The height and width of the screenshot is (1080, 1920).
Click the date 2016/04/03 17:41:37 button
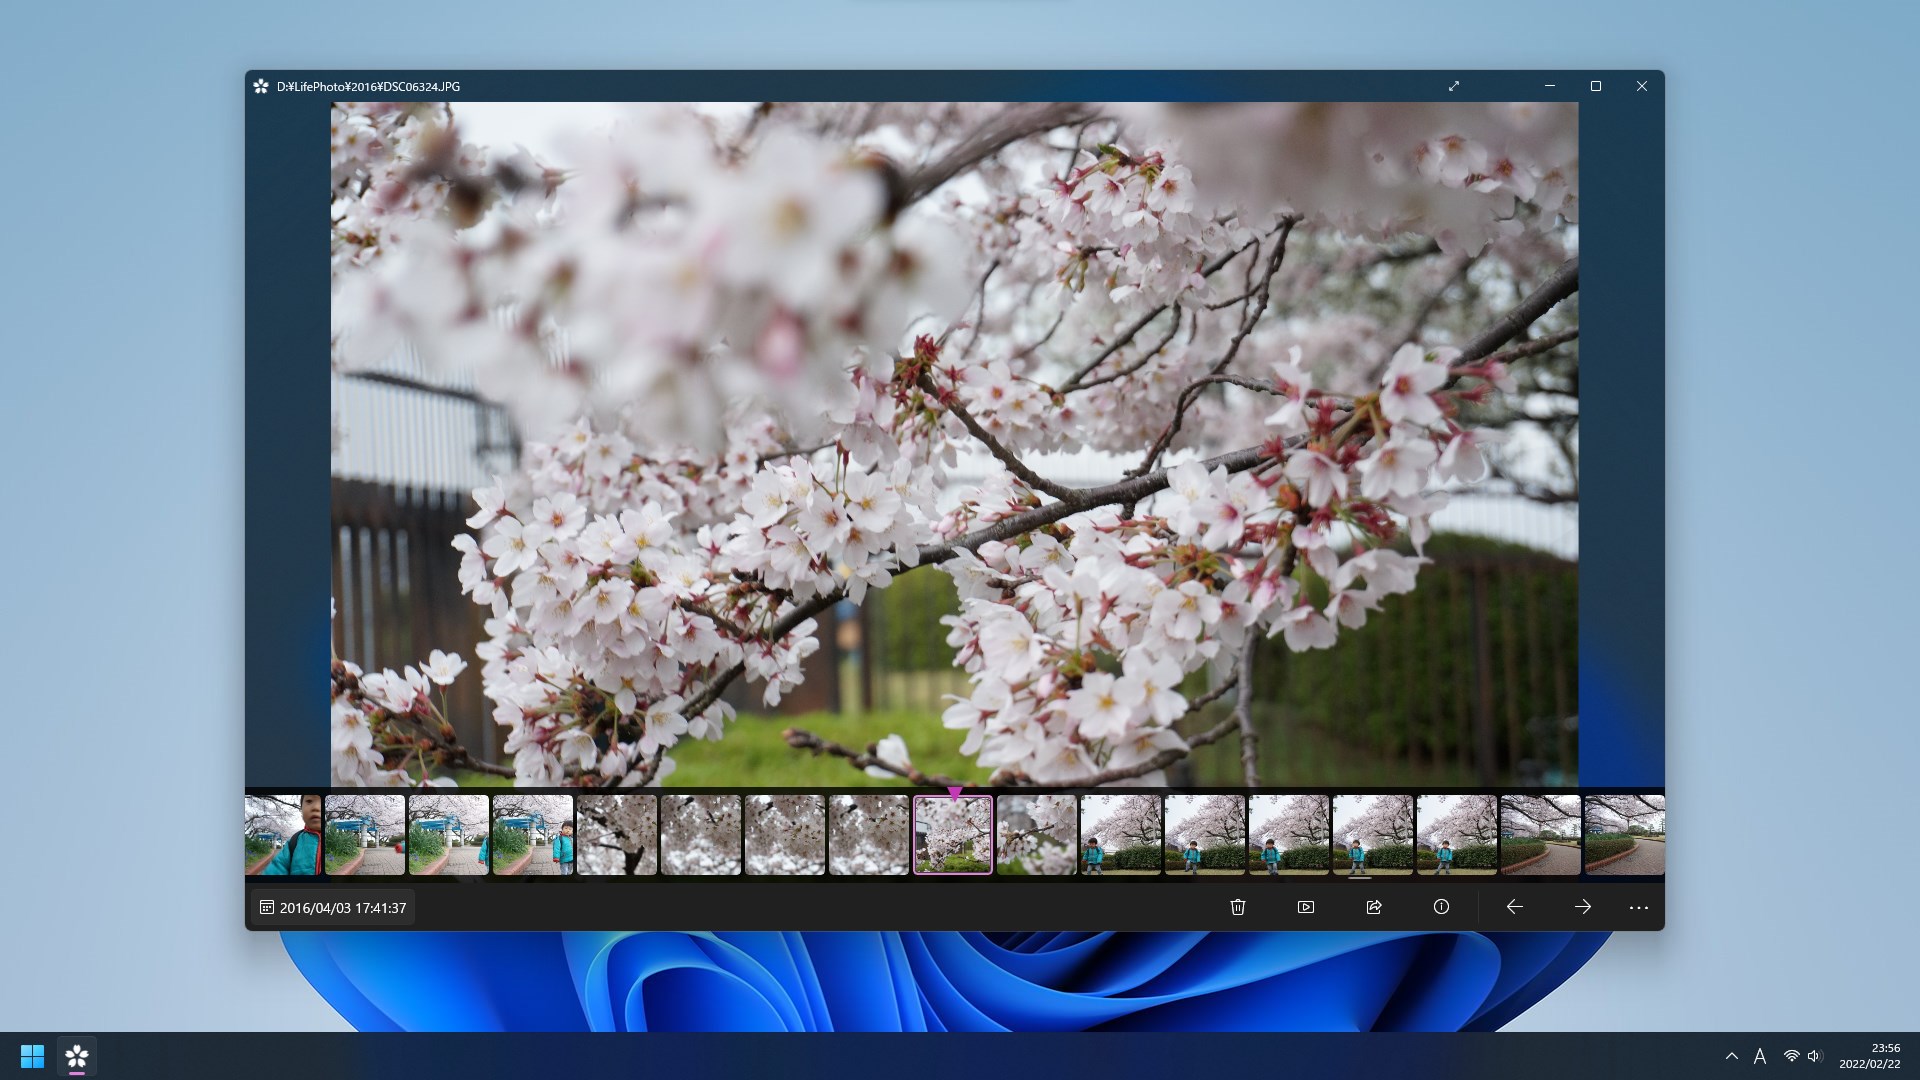point(333,908)
